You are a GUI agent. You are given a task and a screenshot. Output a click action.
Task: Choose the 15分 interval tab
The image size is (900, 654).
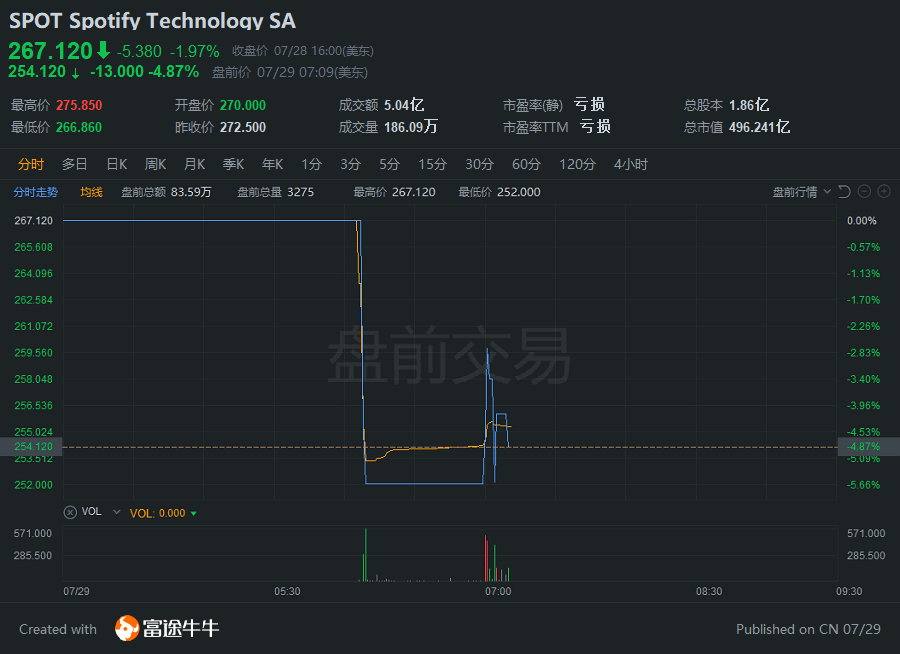pos(432,164)
